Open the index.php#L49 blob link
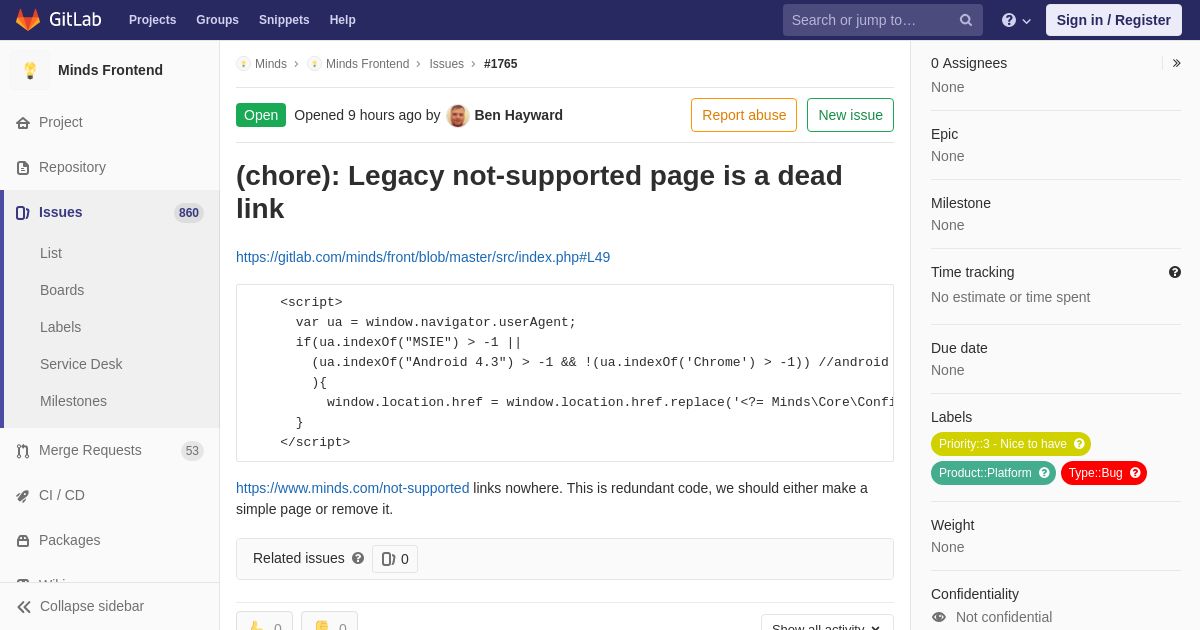This screenshot has height=630, width=1200. click(x=423, y=257)
